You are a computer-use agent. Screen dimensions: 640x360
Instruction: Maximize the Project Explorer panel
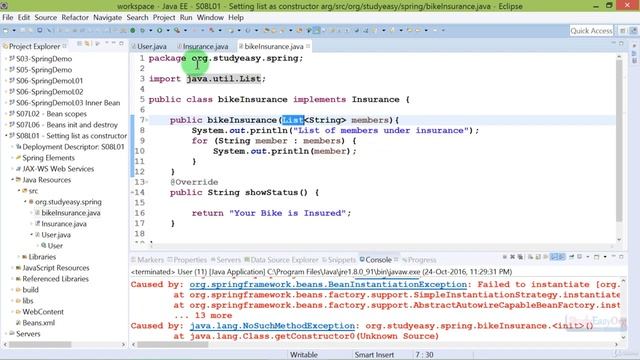[121, 43]
